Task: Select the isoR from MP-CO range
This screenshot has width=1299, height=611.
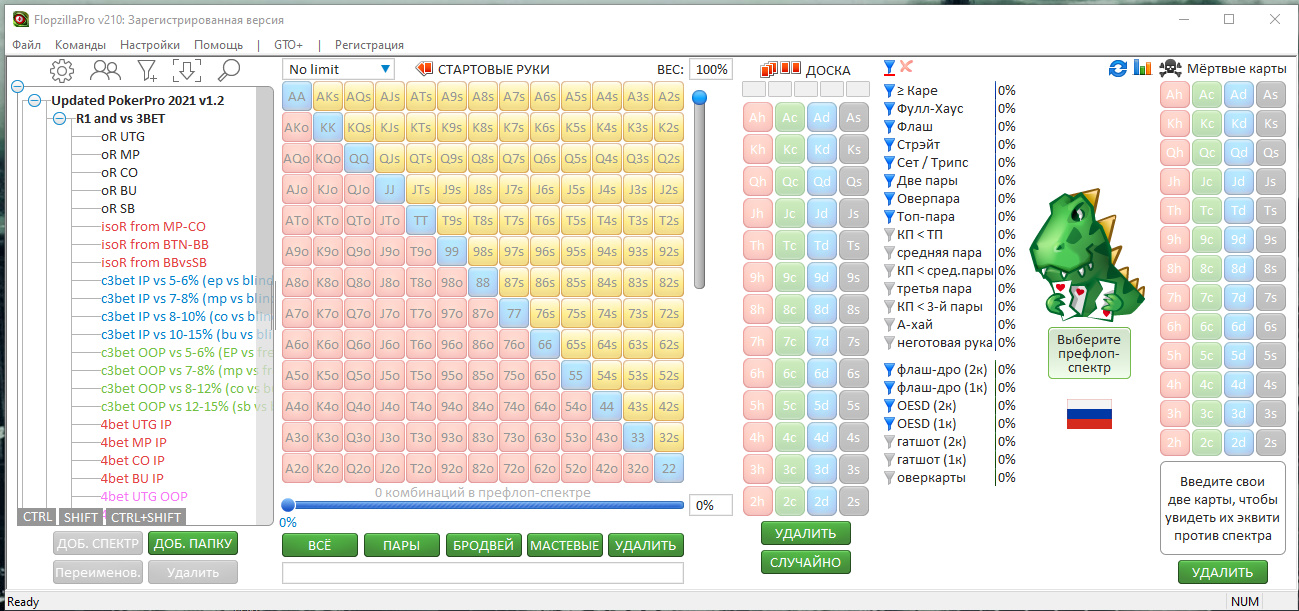Action: [x=153, y=226]
